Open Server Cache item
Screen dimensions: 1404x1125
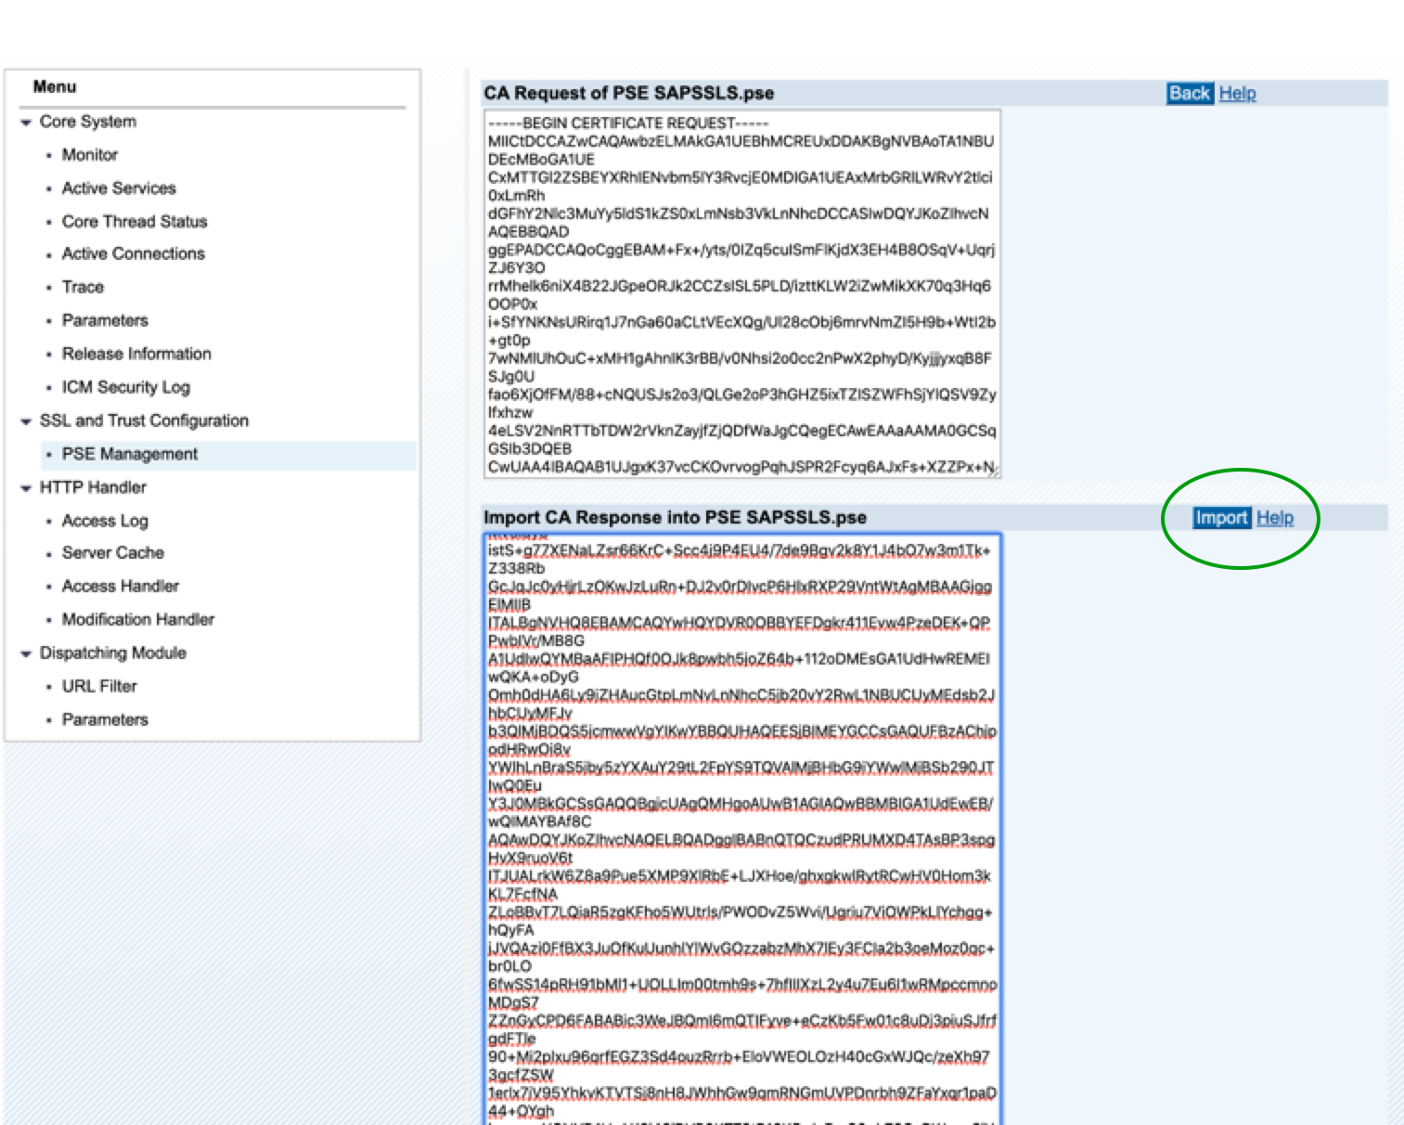(112, 553)
